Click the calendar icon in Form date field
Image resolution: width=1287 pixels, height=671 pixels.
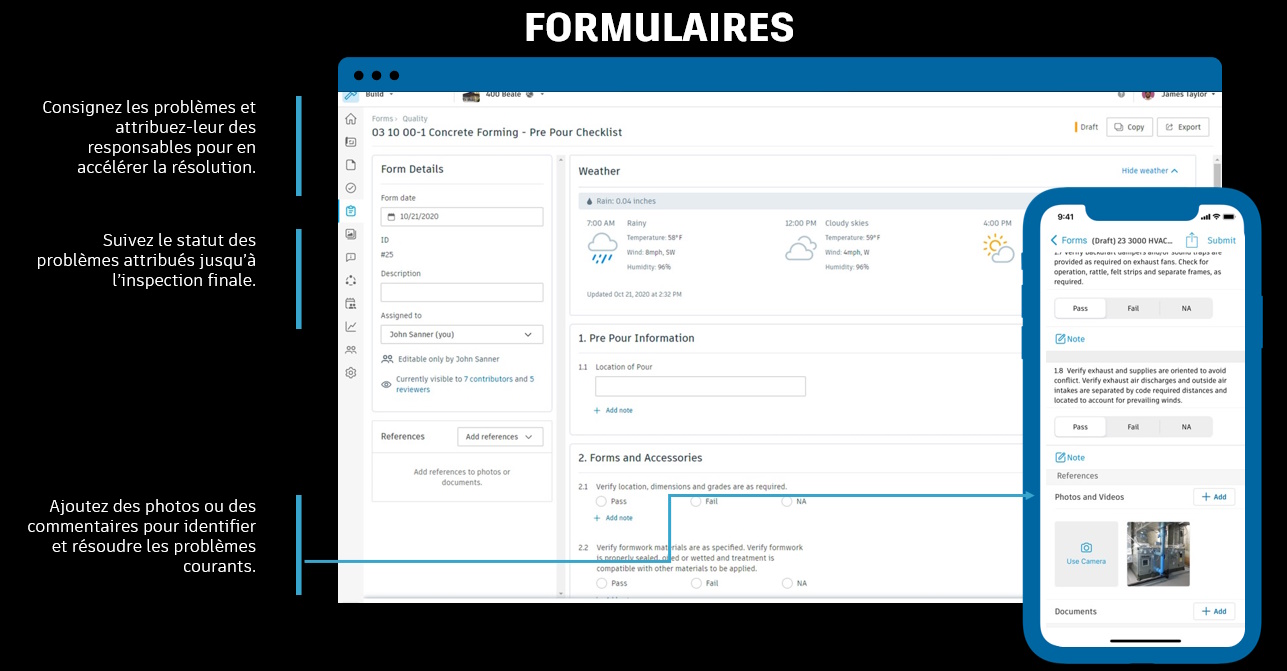click(391, 216)
